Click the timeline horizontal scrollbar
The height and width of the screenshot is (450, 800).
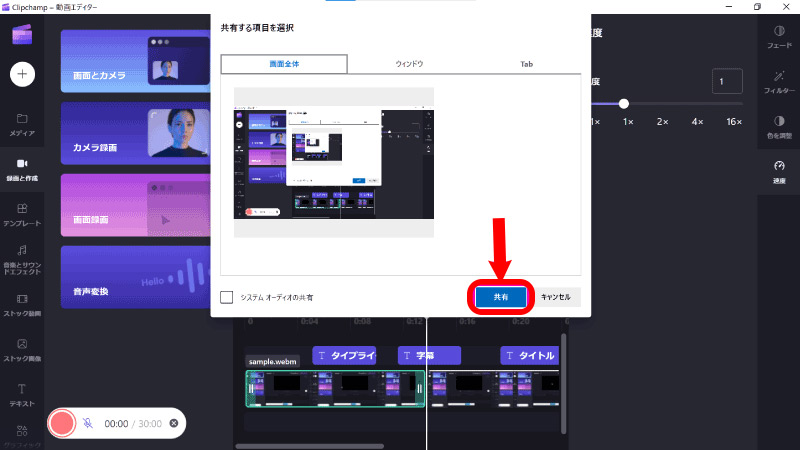click(x=309, y=446)
